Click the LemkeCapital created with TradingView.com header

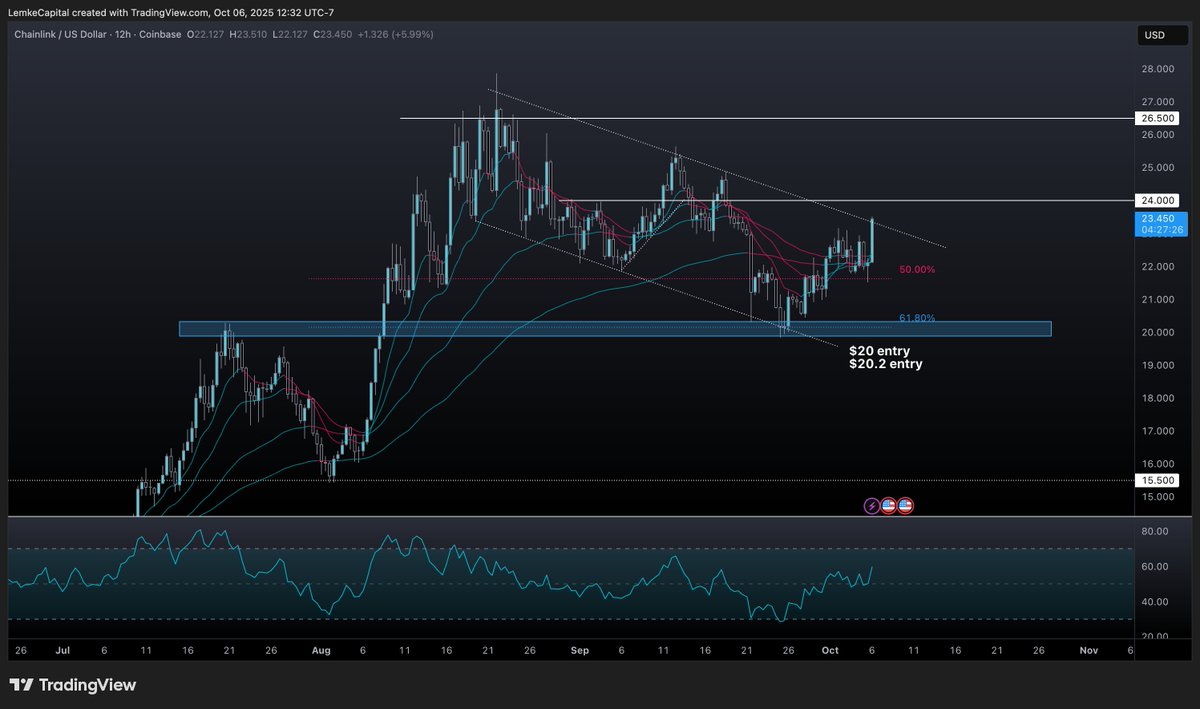[169, 11]
